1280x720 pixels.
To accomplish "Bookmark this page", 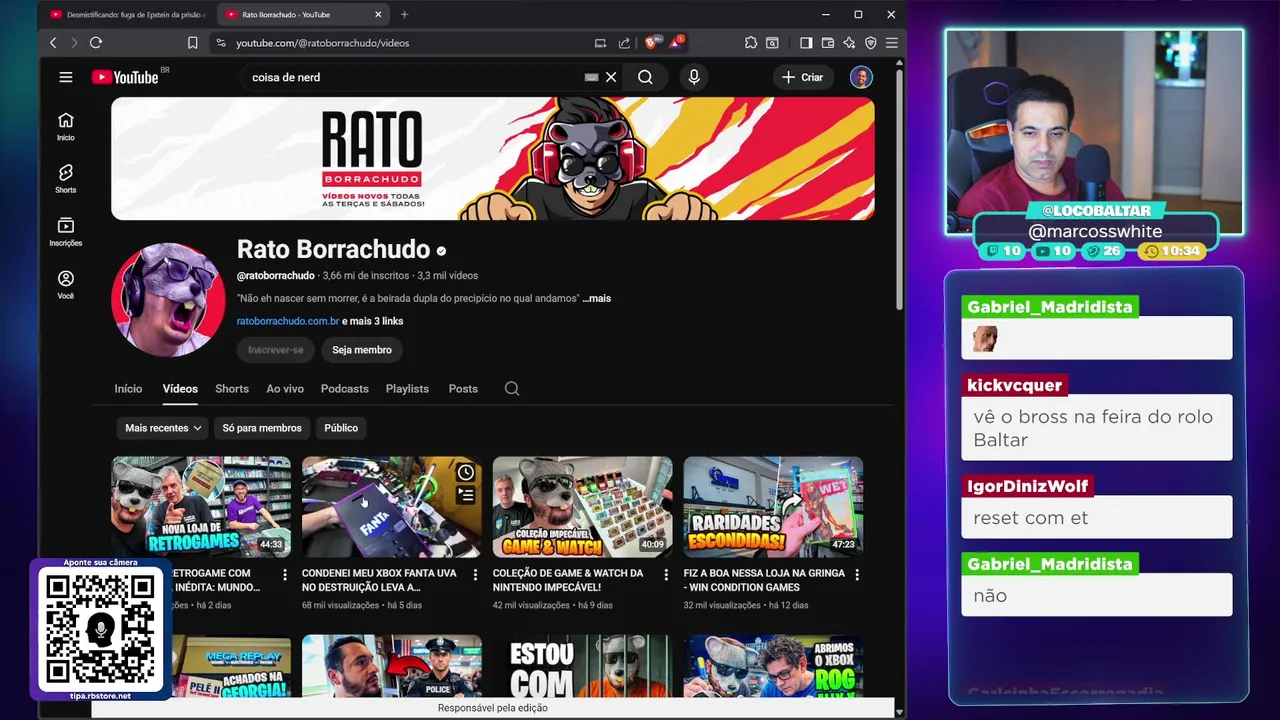I will [x=192, y=43].
